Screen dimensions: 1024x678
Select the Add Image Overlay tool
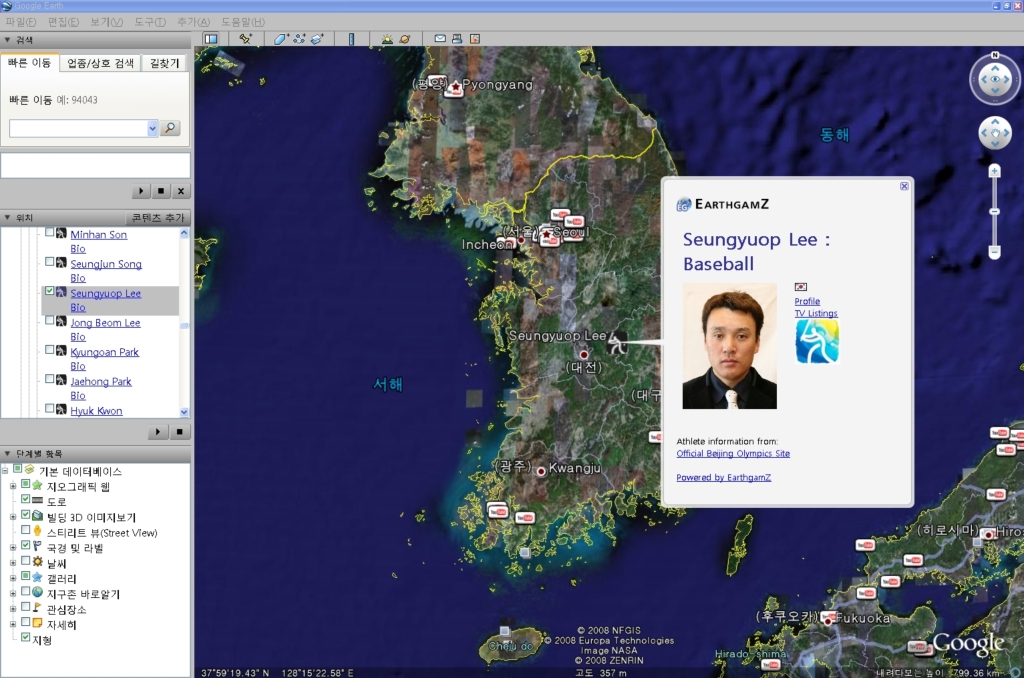pyautogui.click(x=317, y=39)
